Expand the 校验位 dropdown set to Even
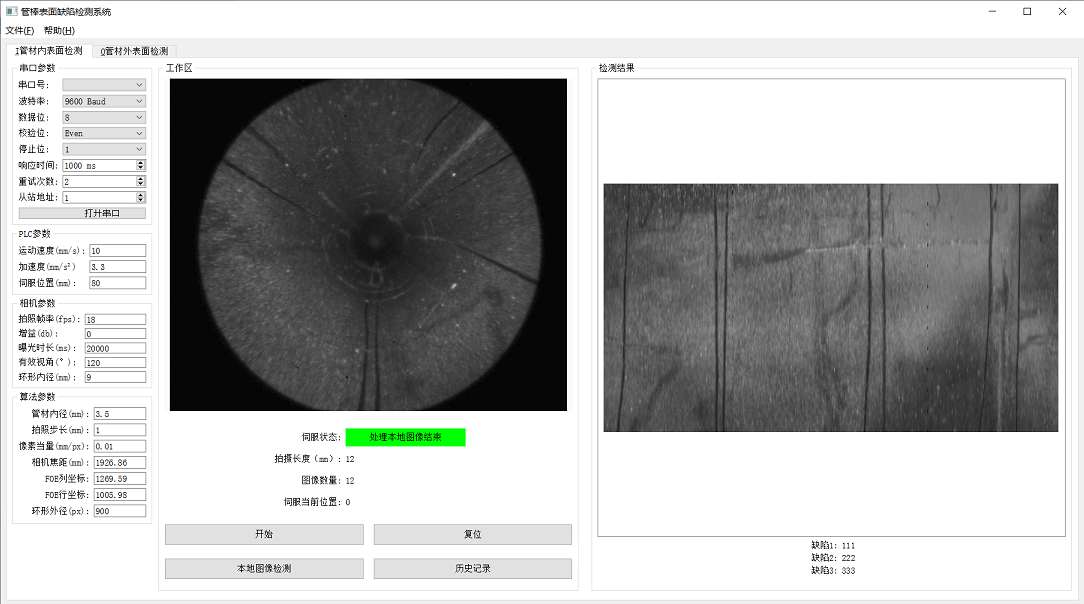Screen dimensions: 1084x604 pos(104,133)
